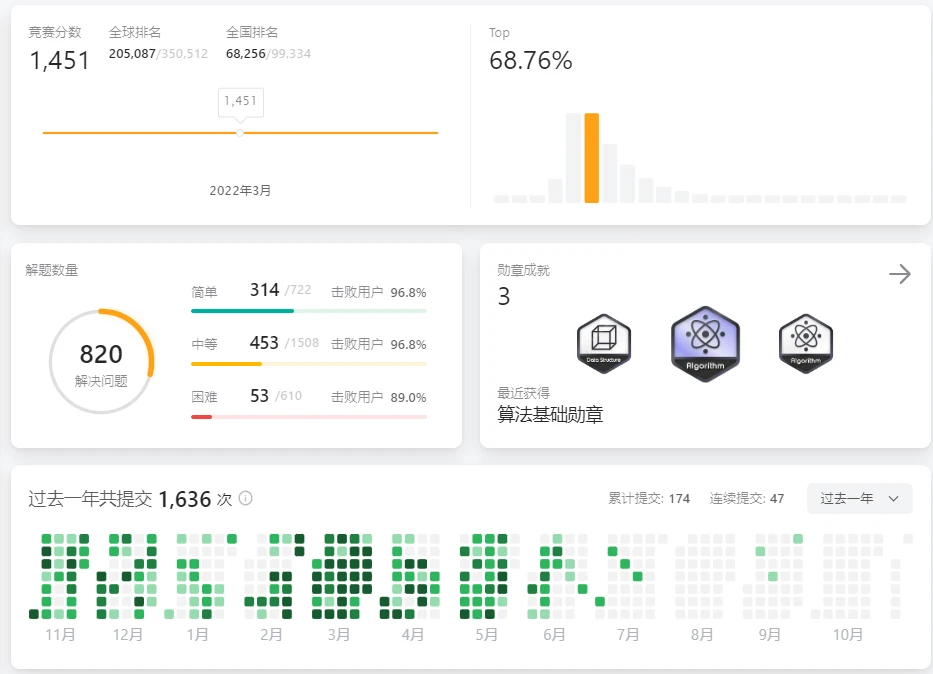
Task: Select the highlighted center Algorithm badge
Action: pos(704,341)
